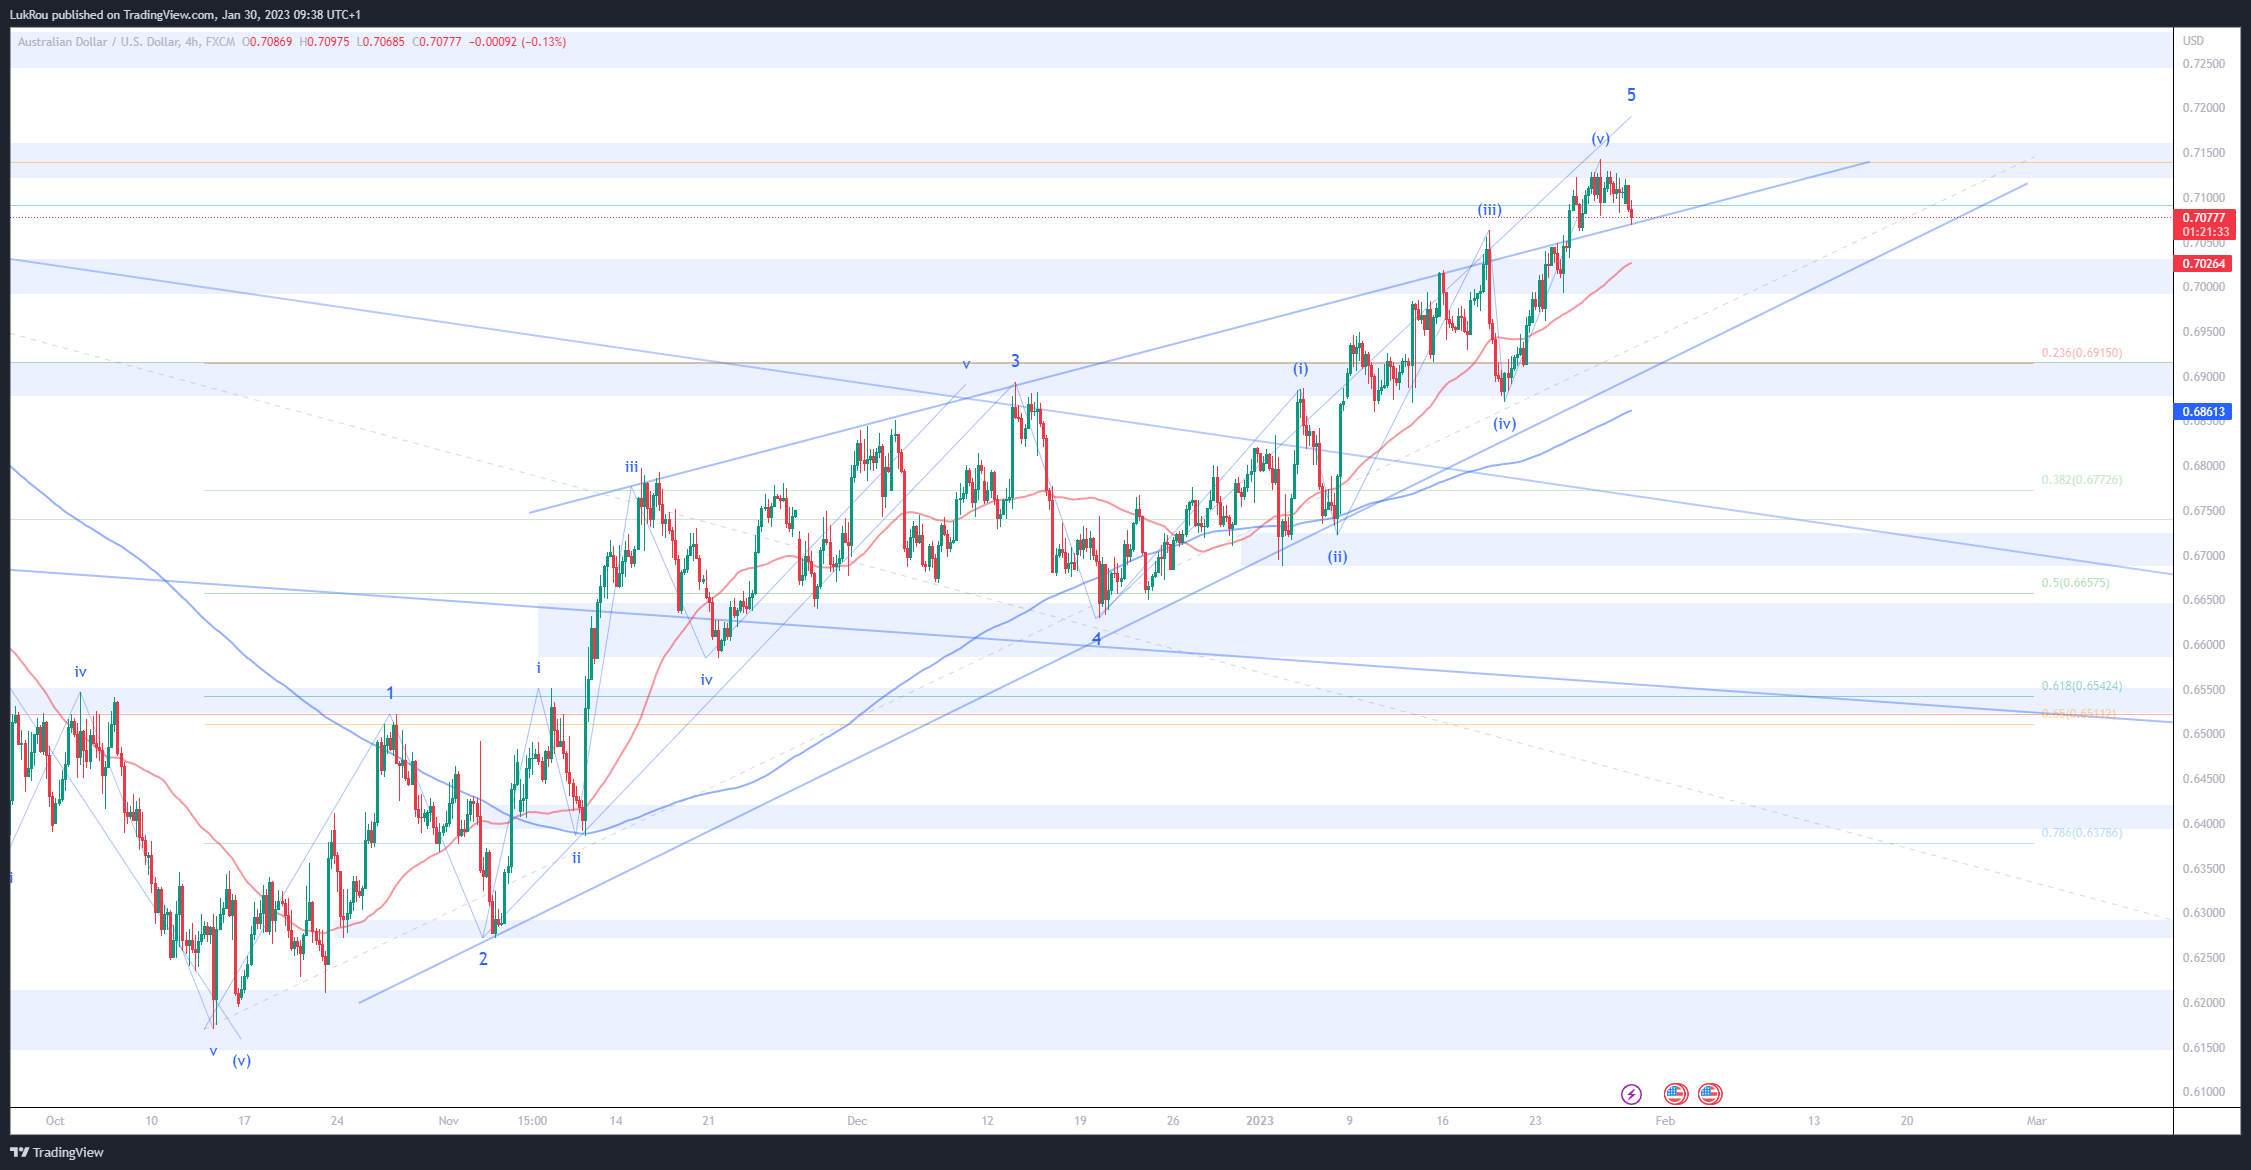
Task: Click the blue 0.68613 price tag
Action: point(2203,412)
